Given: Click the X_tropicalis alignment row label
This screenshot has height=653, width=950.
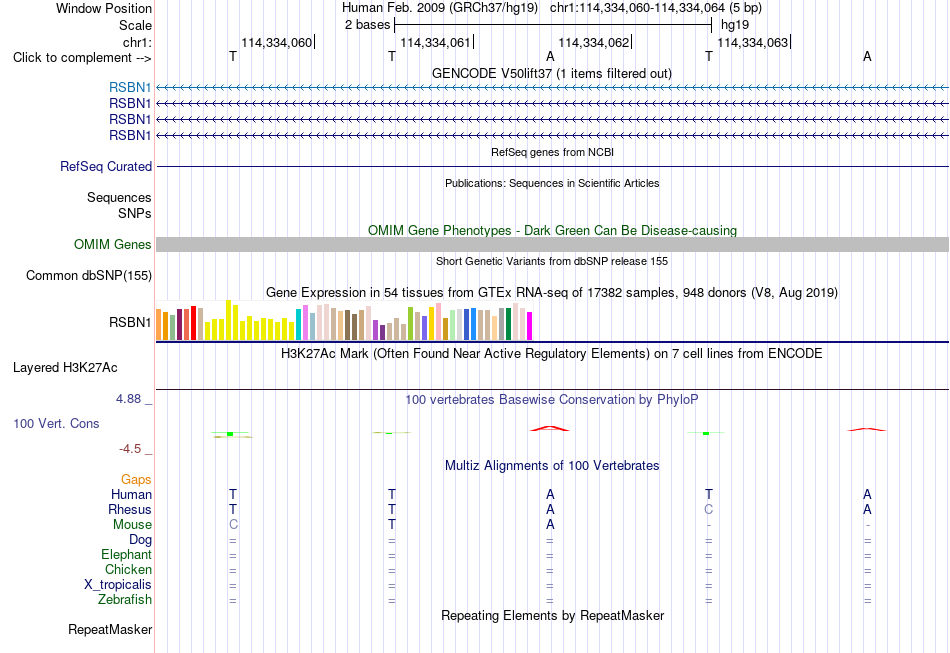Looking at the screenshot, I should pyautogui.click(x=118, y=585).
